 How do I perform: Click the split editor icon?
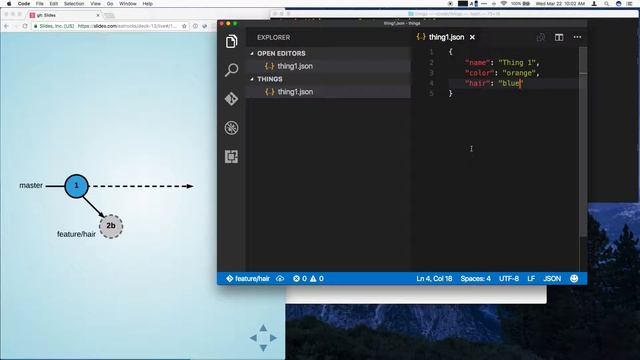coord(559,37)
